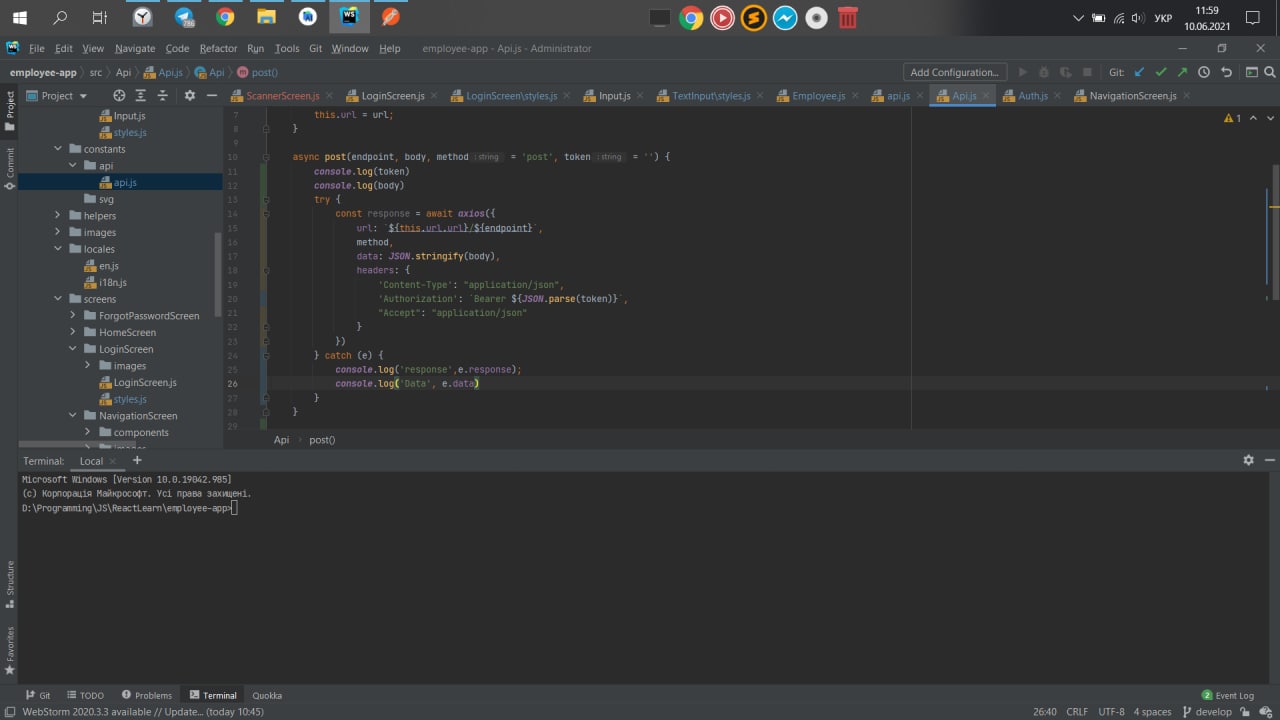
Task: Open Git history clock icon
Action: (x=1204, y=72)
